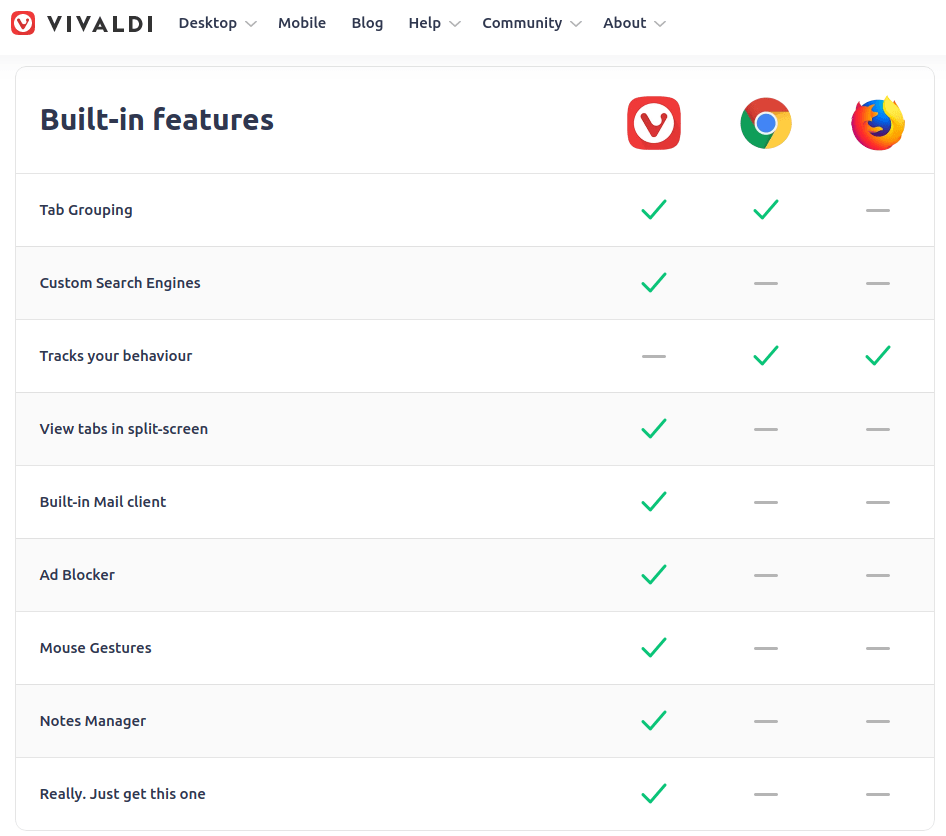The width and height of the screenshot is (946, 836).
Task: Click Vivaldi dash for Tracks your behaviour
Action: (654, 356)
